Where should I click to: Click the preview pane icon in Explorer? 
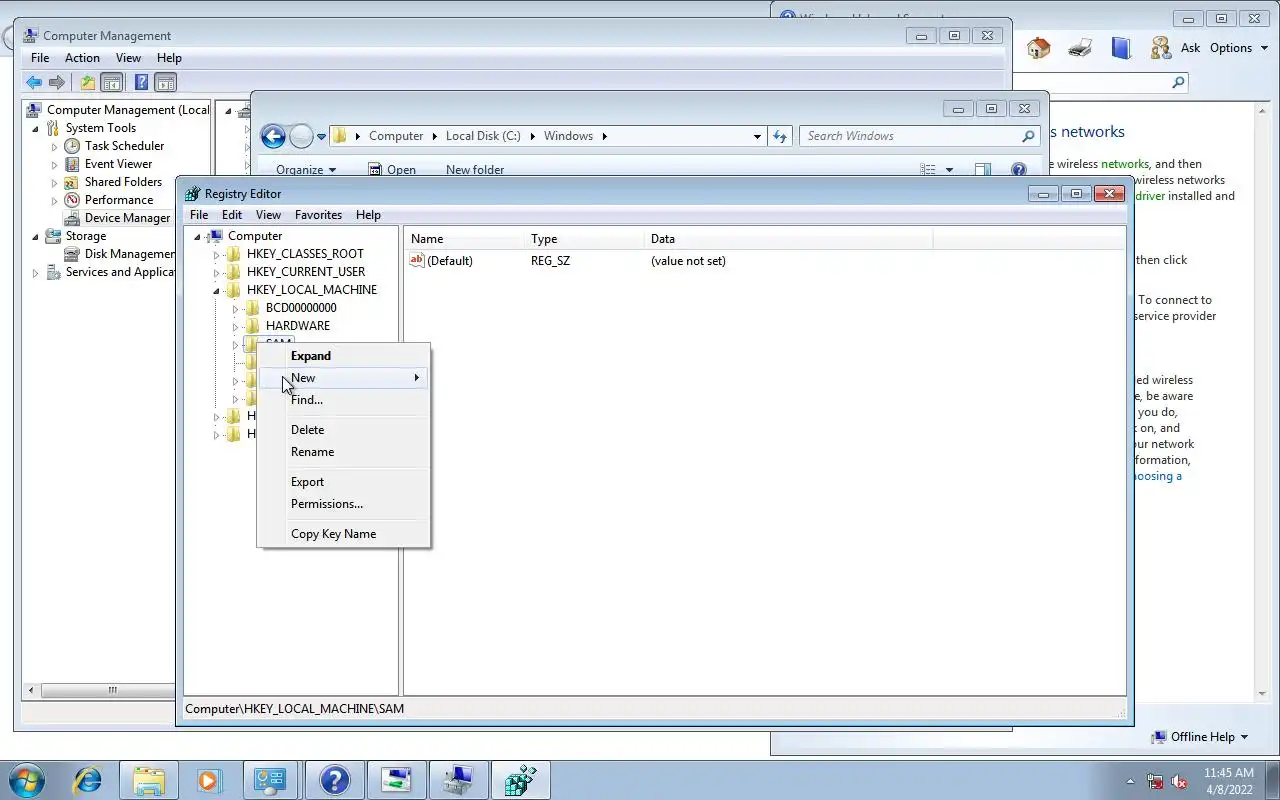pyautogui.click(x=983, y=170)
